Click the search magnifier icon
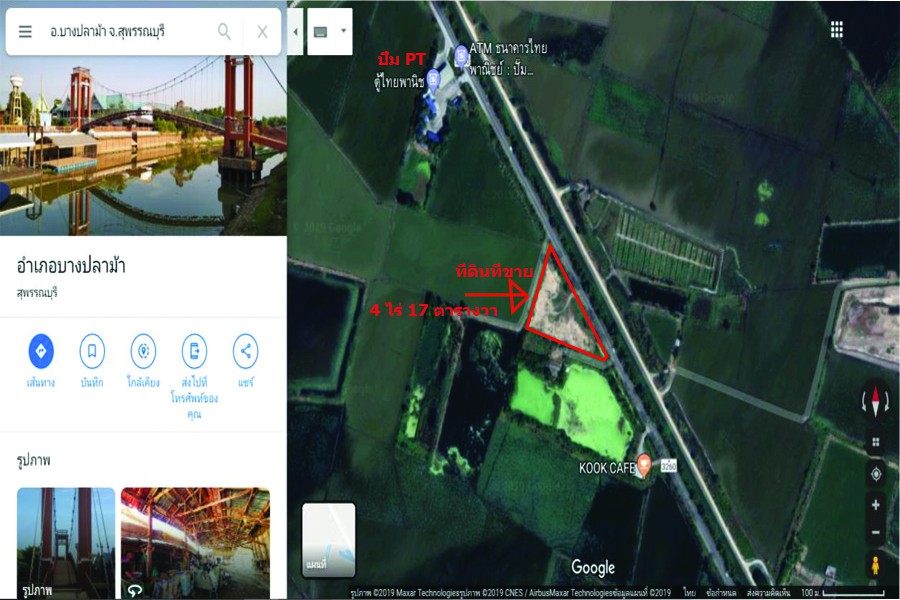The image size is (900, 600). click(224, 31)
